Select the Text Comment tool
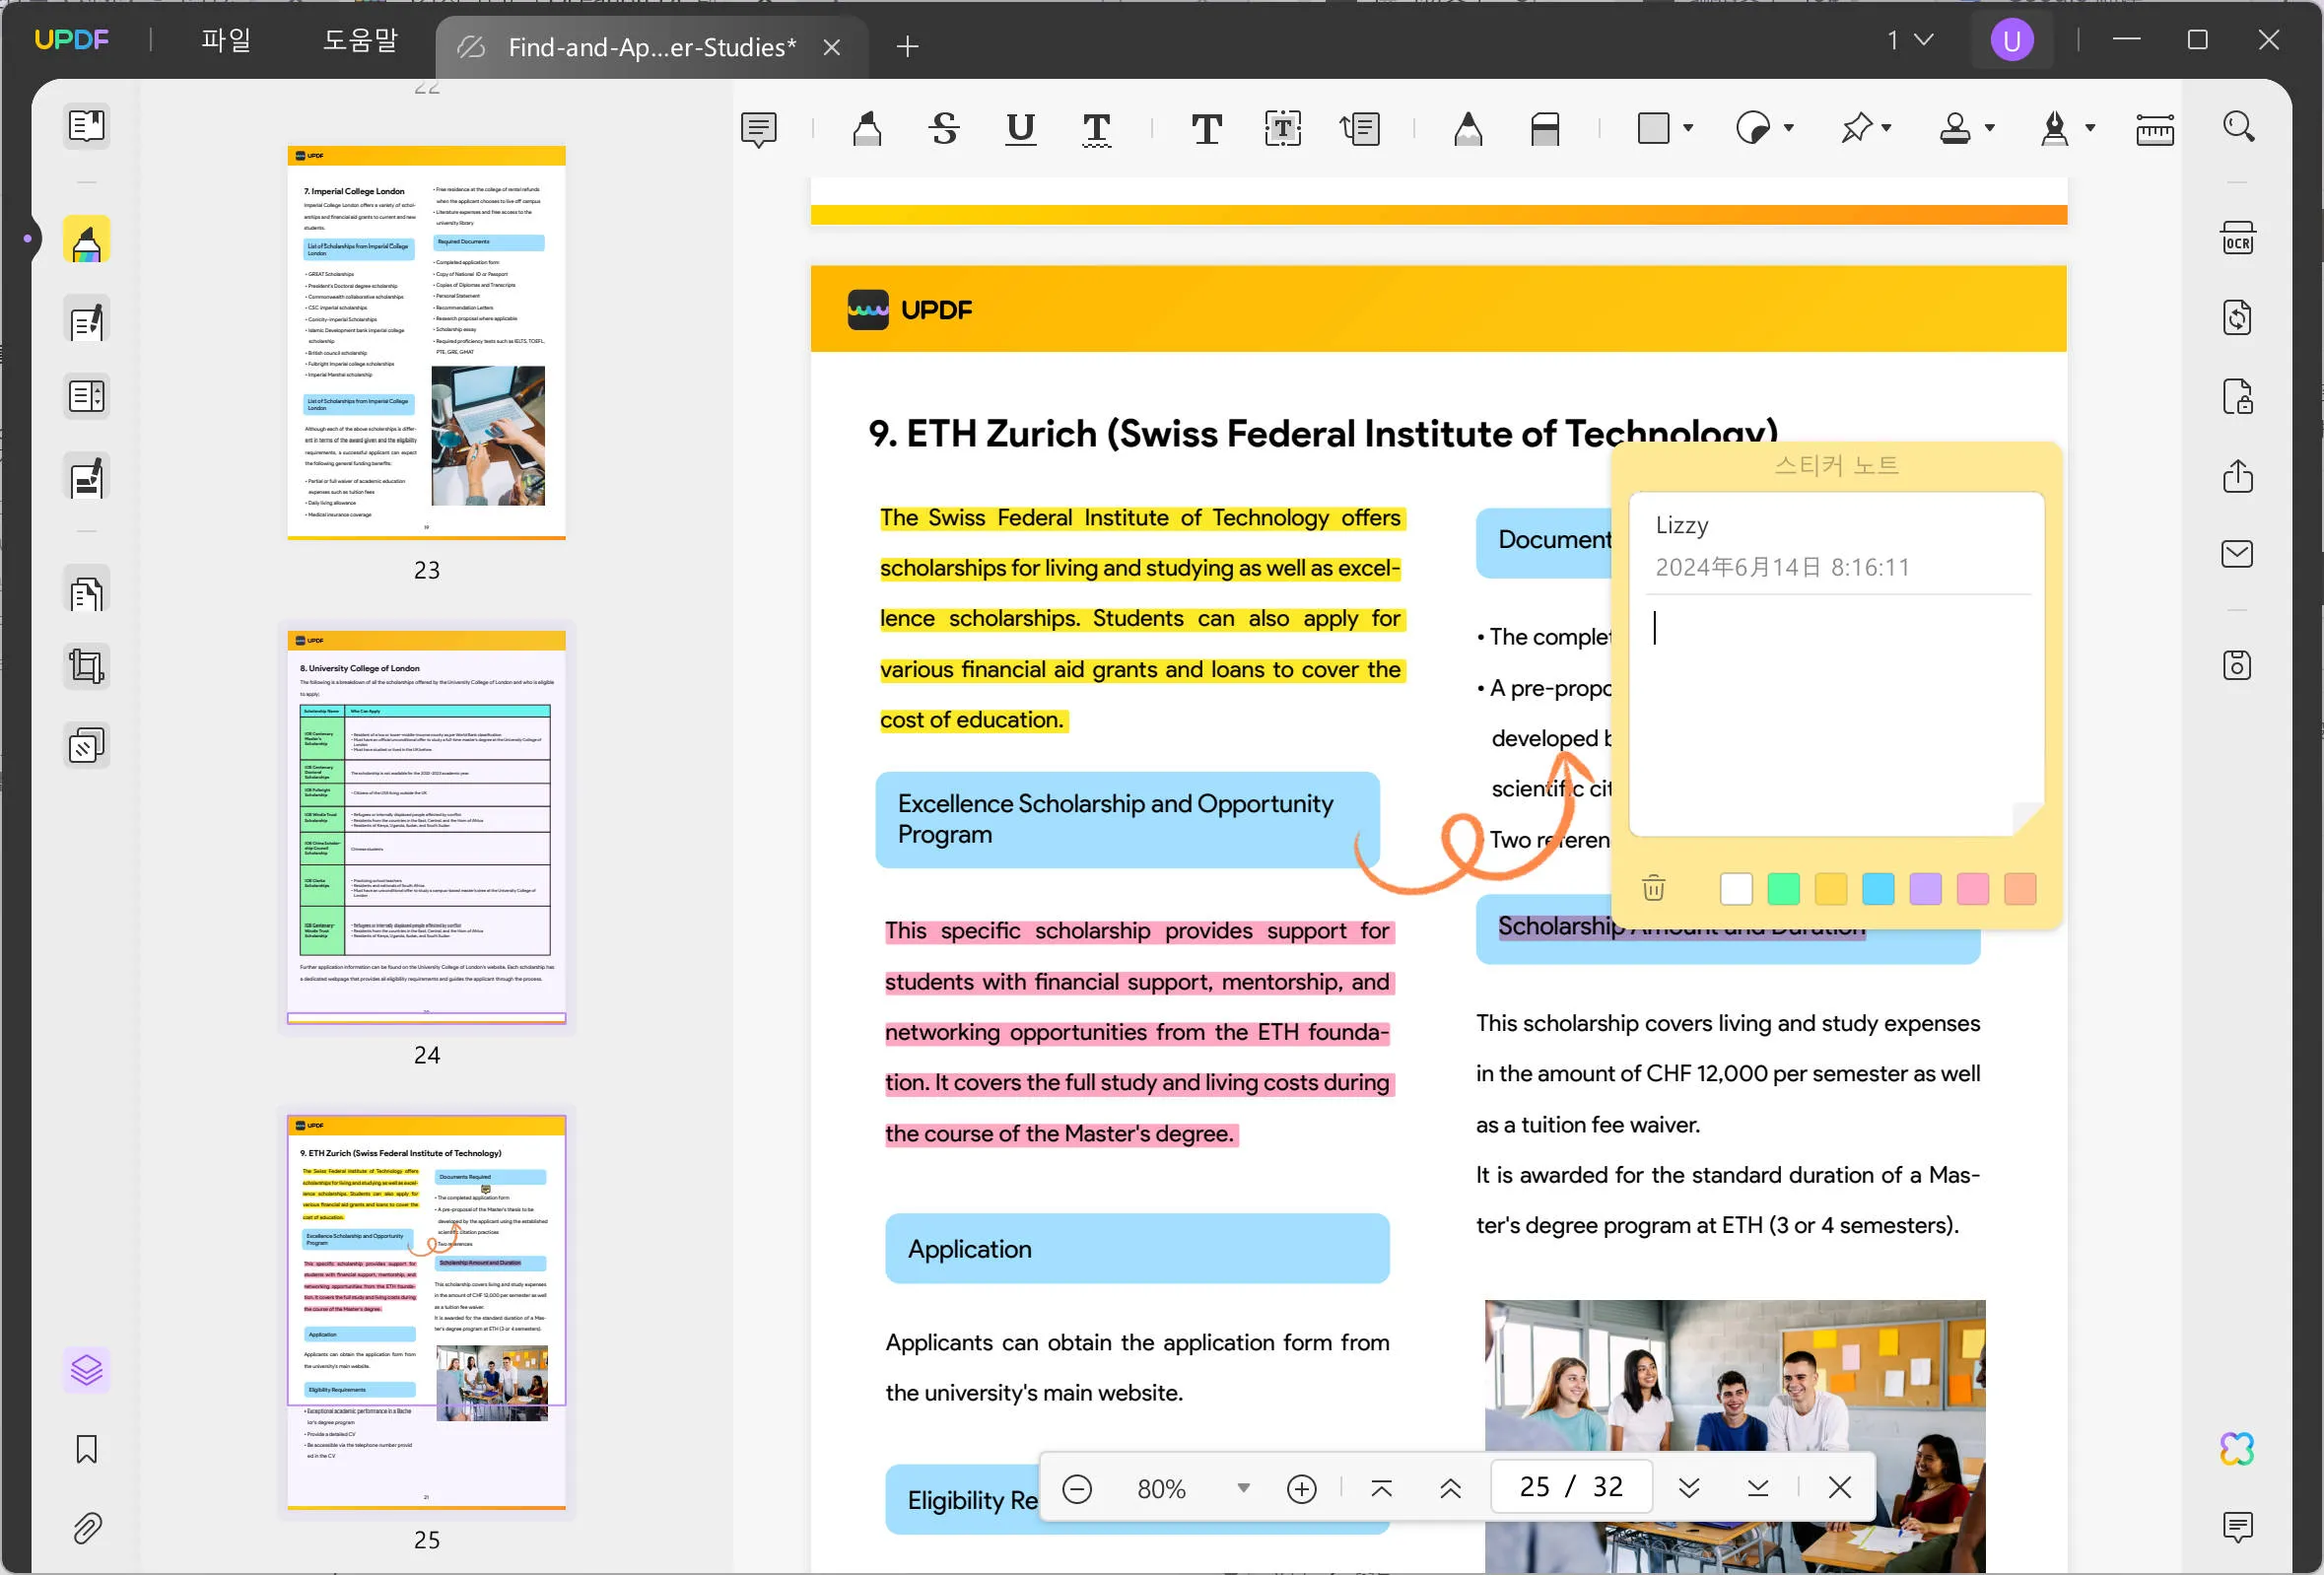Screen dimensions: 2324x1575 pyautogui.click(x=1207, y=129)
